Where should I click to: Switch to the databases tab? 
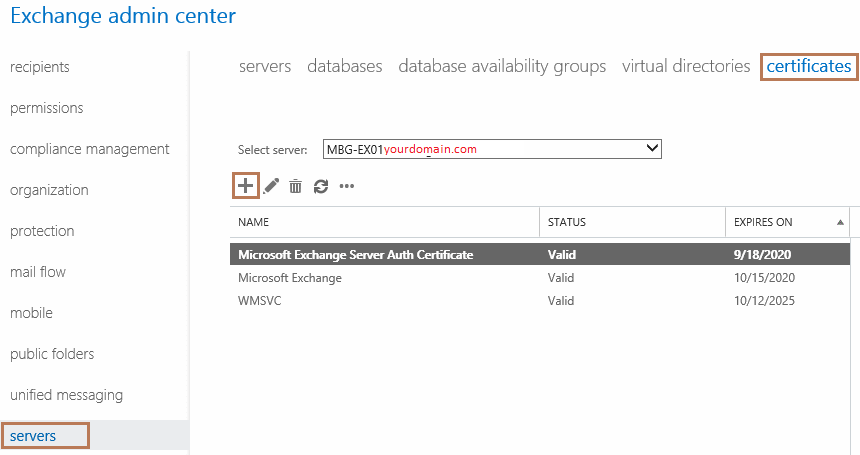click(x=344, y=66)
